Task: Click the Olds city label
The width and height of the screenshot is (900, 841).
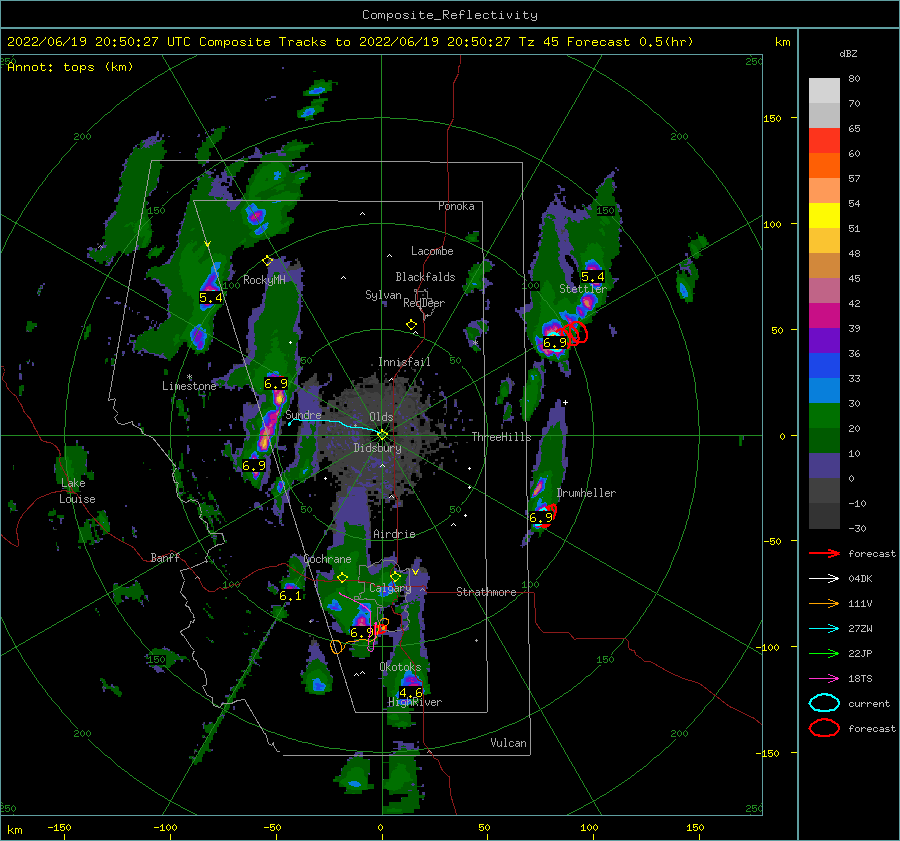Action: 381,417
